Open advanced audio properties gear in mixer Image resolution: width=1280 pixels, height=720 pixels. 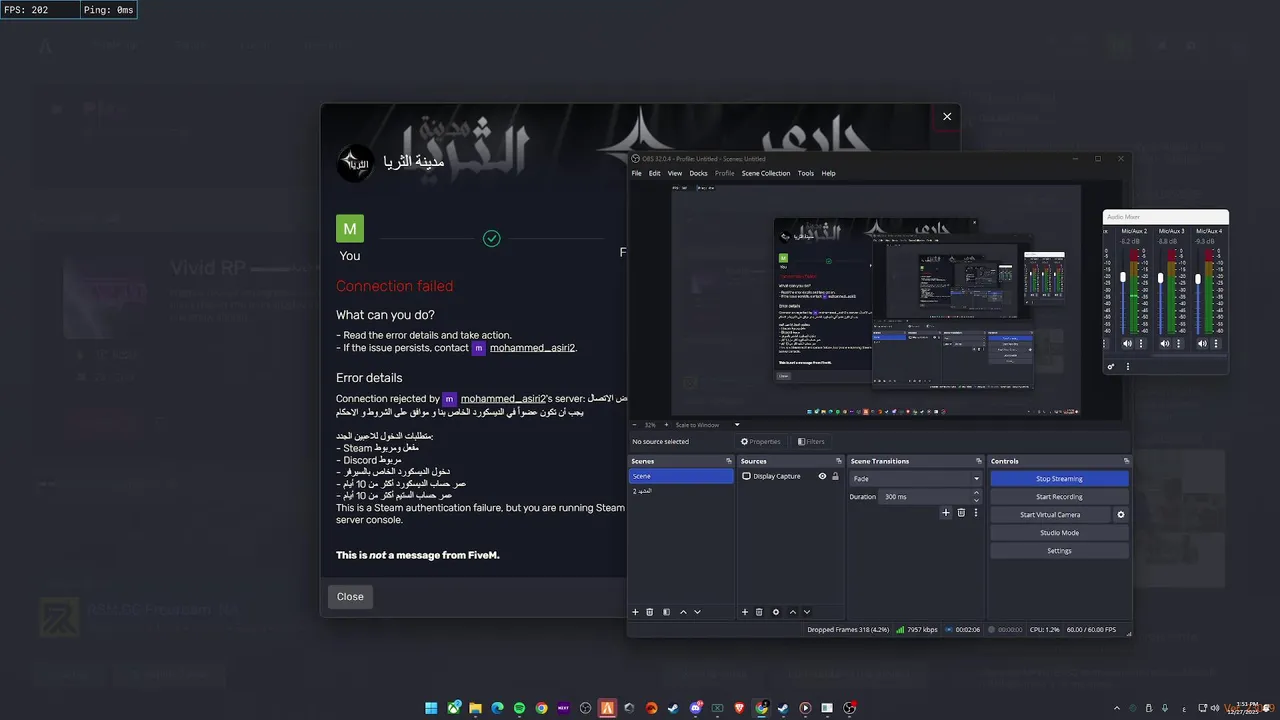click(x=1110, y=367)
